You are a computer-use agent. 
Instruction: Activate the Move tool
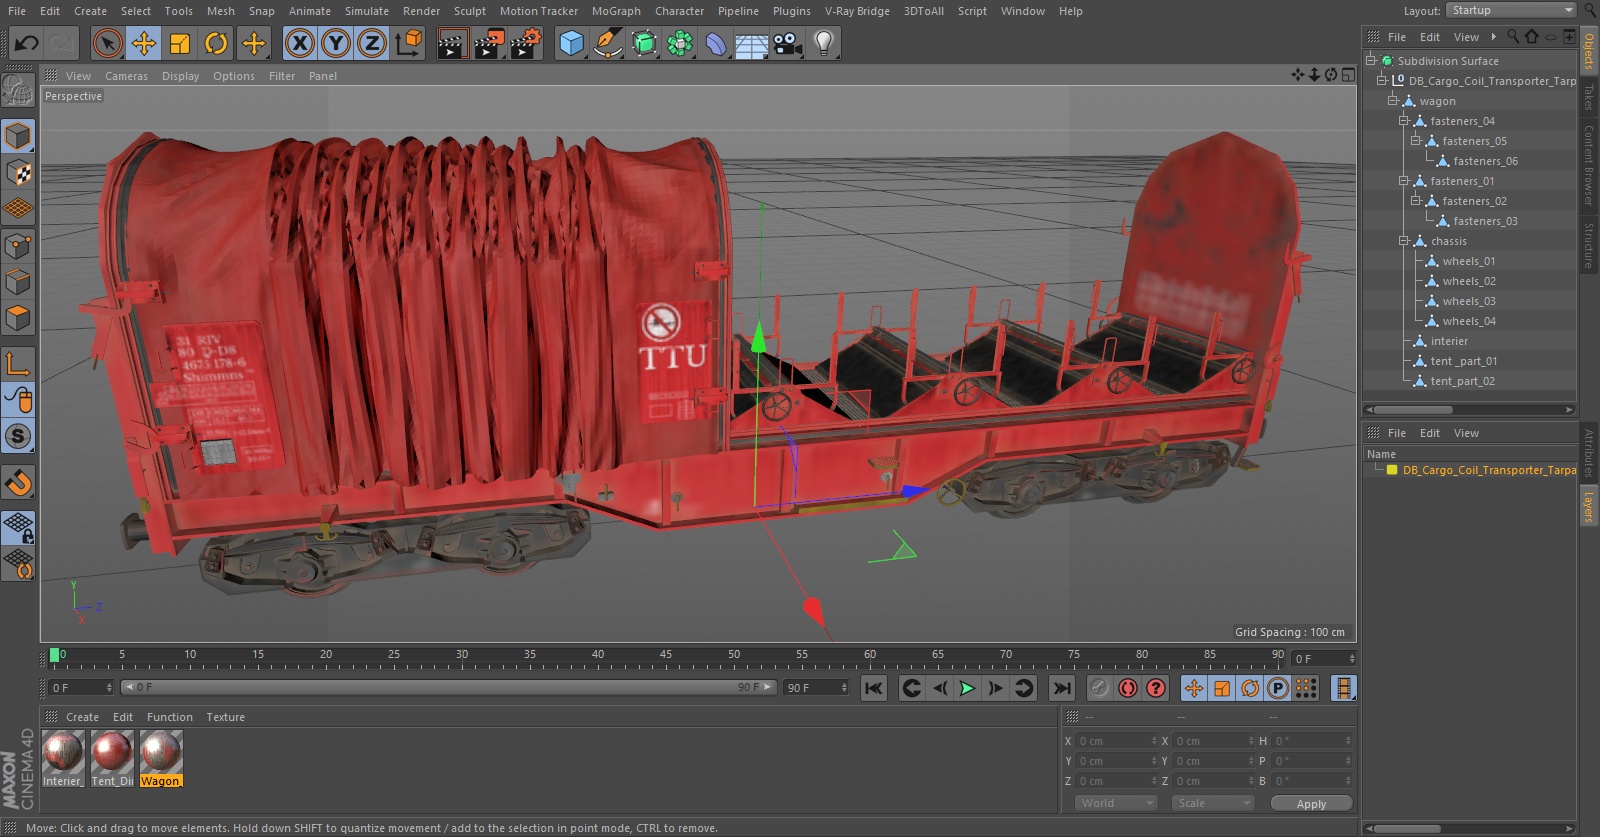tap(144, 43)
